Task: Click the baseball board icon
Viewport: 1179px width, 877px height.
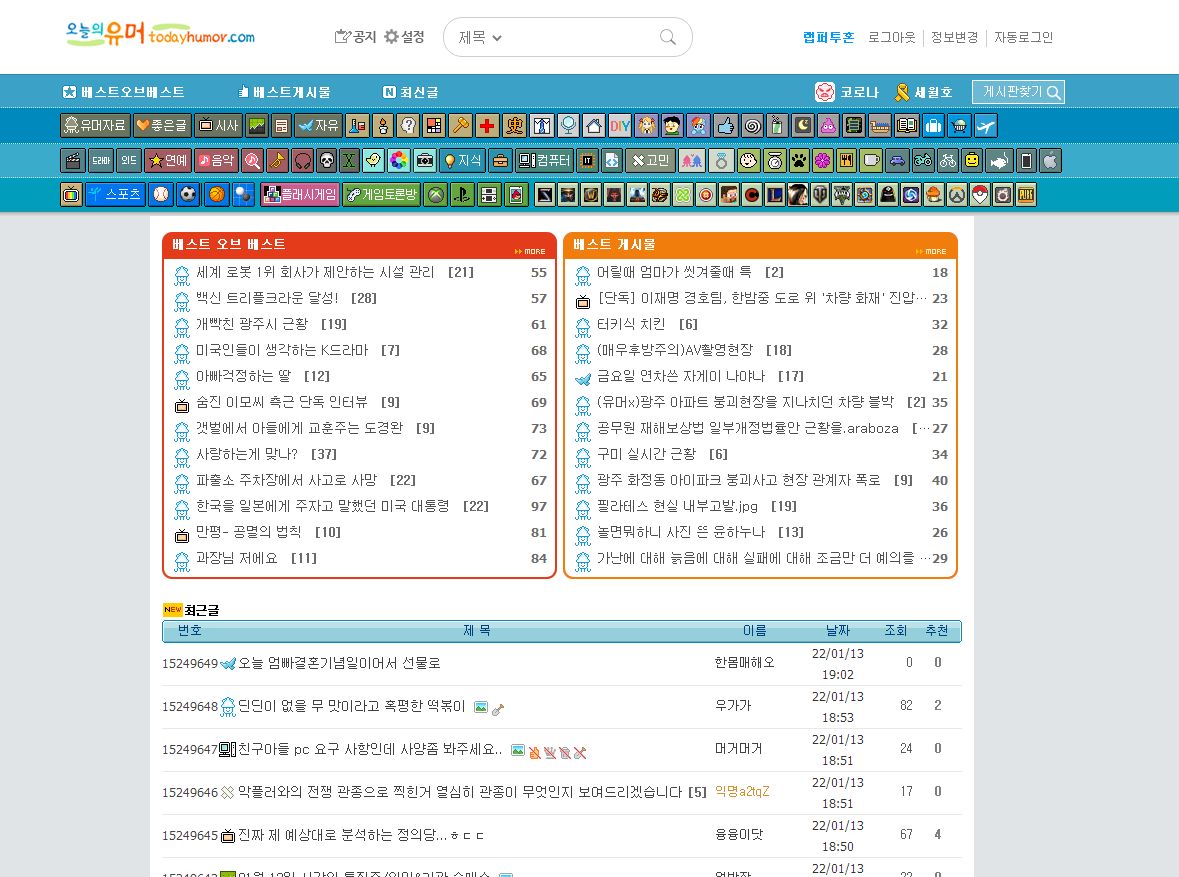Action: [x=162, y=194]
